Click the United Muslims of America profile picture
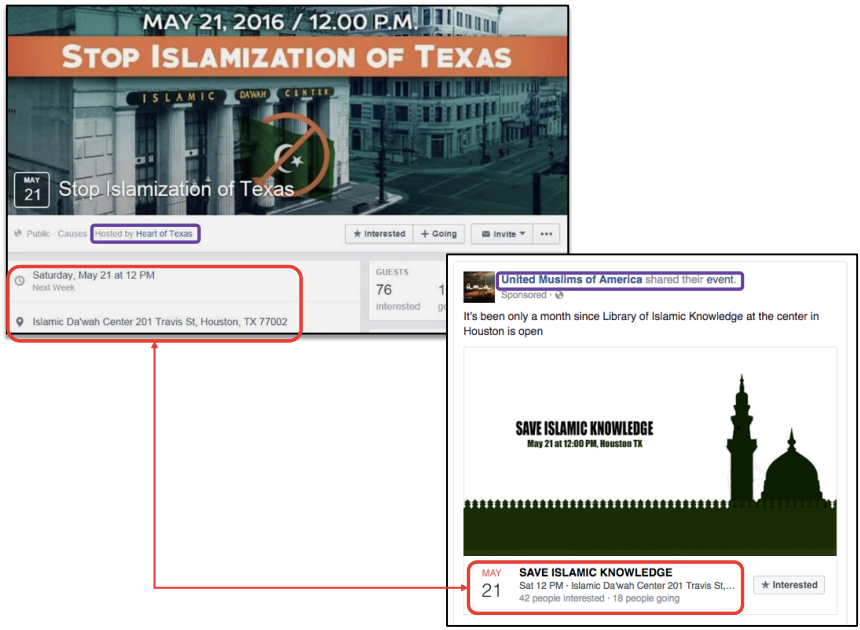860x630 pixels. [x=479, y=287]
